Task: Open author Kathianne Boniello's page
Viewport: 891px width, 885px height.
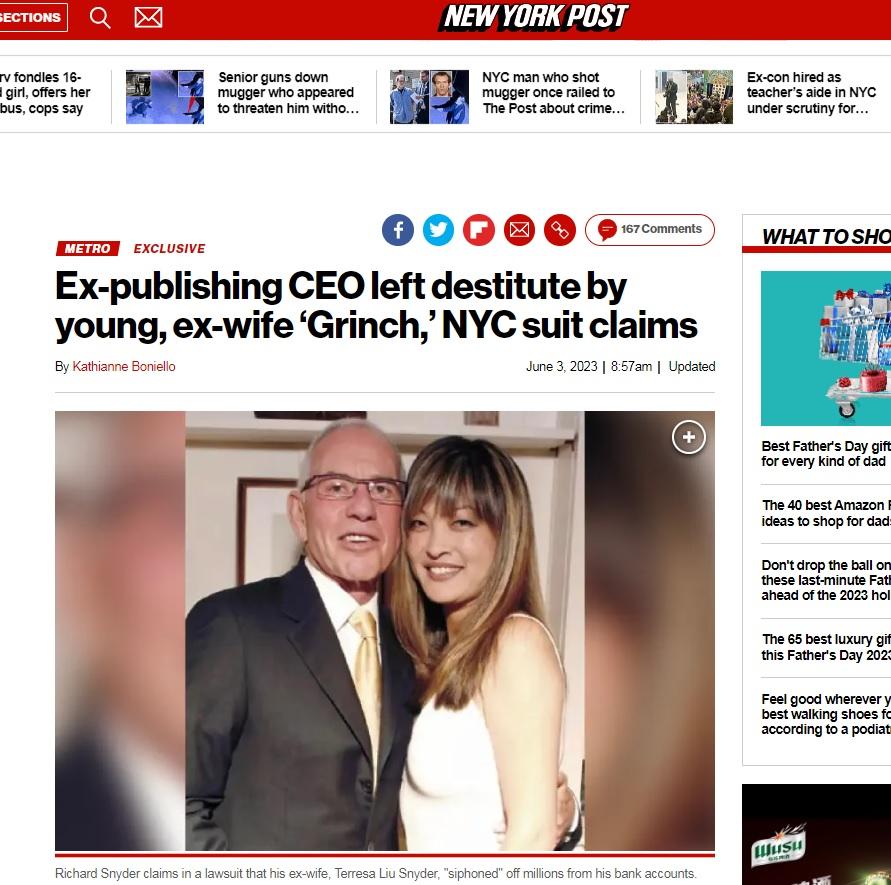Action: point(124,367)
